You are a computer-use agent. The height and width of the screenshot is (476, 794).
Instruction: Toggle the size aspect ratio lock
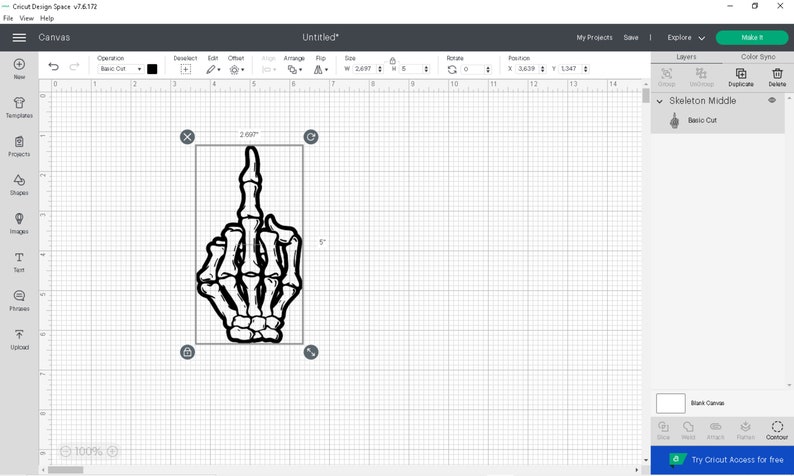[392, 60]
